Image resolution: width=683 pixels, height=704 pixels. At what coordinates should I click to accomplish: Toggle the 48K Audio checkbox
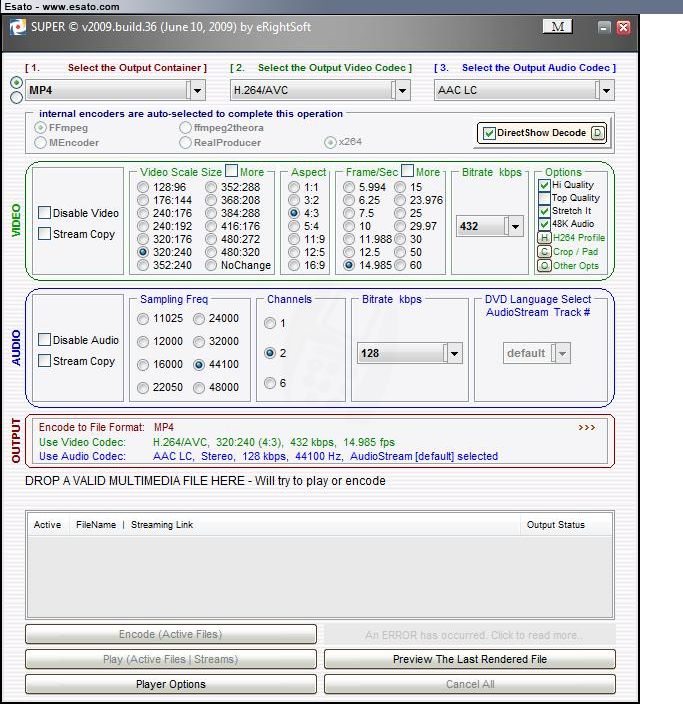[544, 224]
